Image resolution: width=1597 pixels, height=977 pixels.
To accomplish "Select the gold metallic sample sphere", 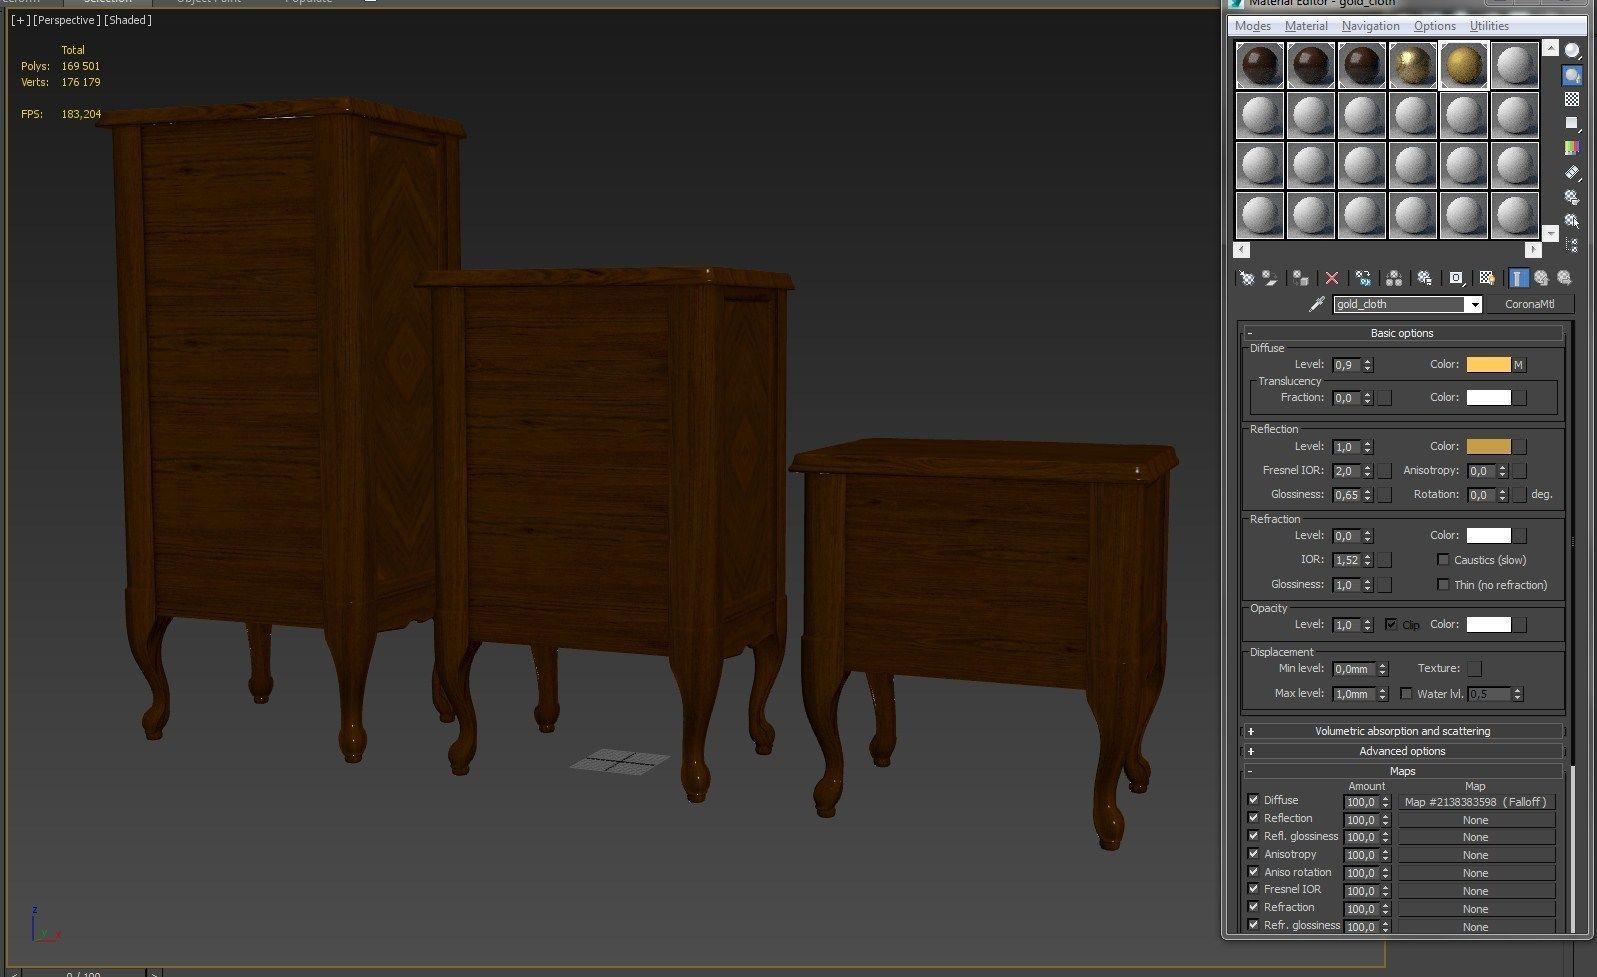I will click(x=1412, y=65).
